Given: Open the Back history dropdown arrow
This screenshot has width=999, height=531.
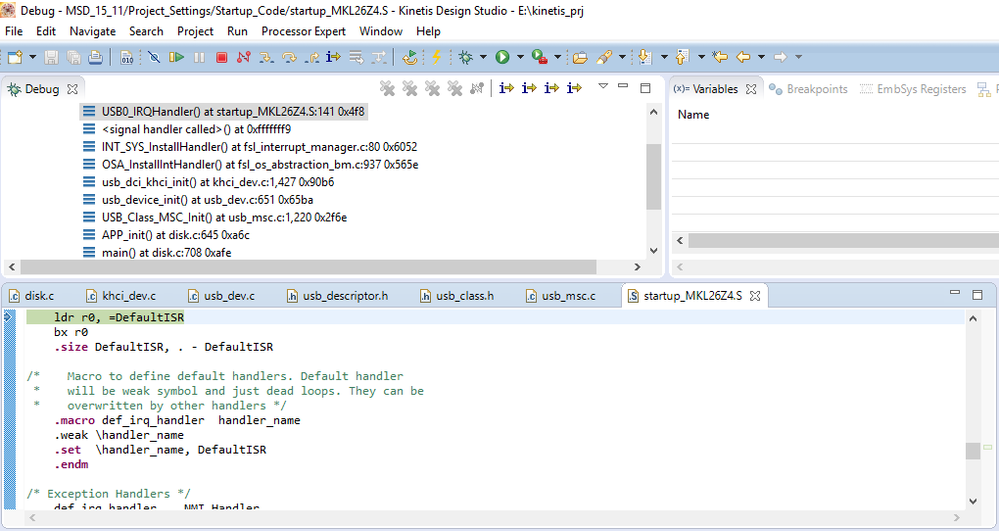Looking at the screenshot, I should (x=761, y=57).
